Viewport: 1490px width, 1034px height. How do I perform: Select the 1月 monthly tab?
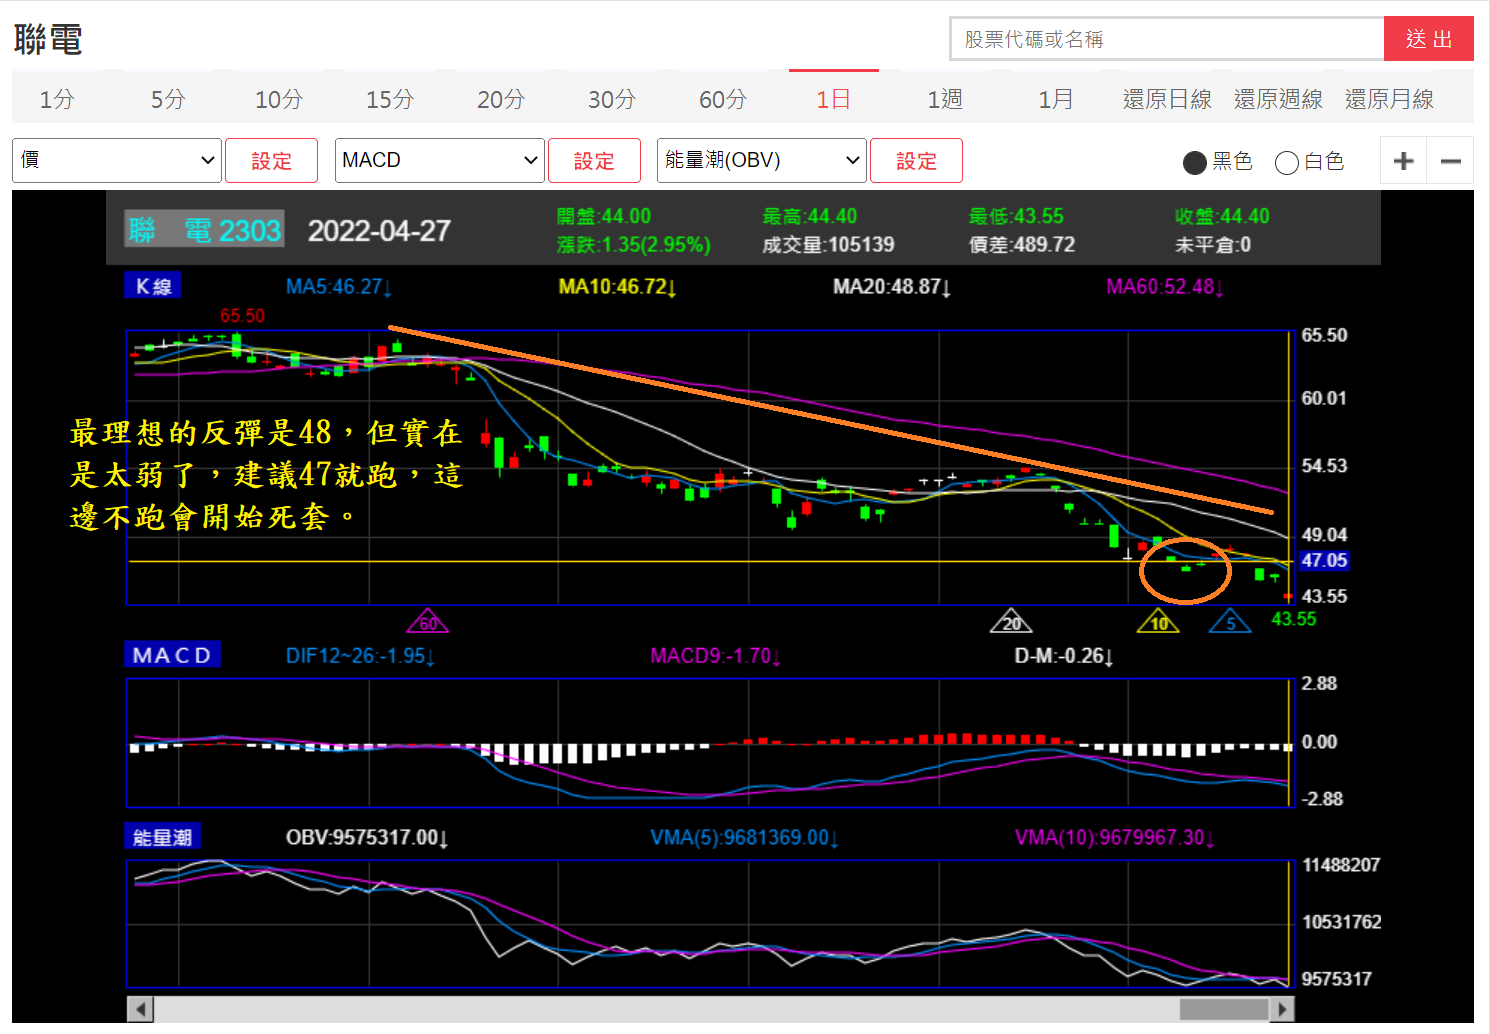1055,99
